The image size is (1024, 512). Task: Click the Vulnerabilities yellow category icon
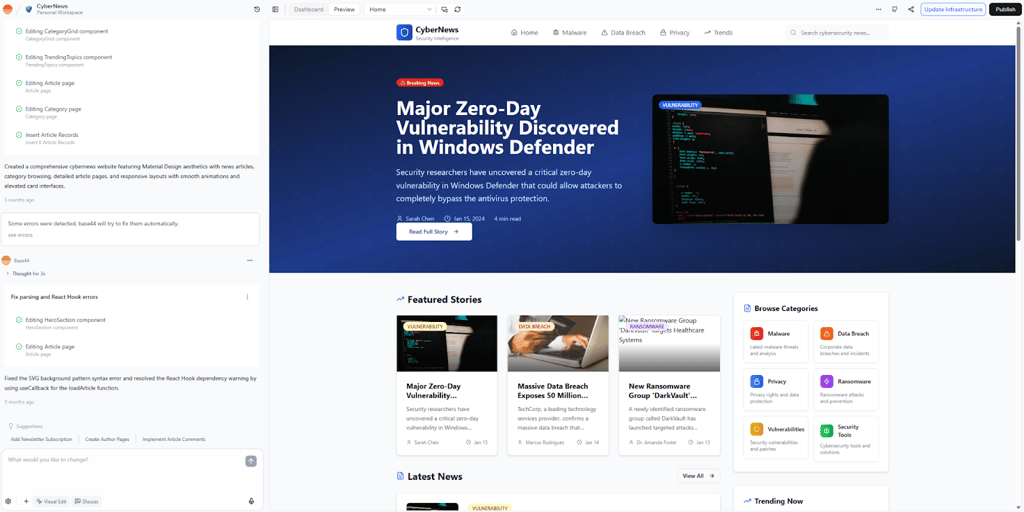point(756,429)
